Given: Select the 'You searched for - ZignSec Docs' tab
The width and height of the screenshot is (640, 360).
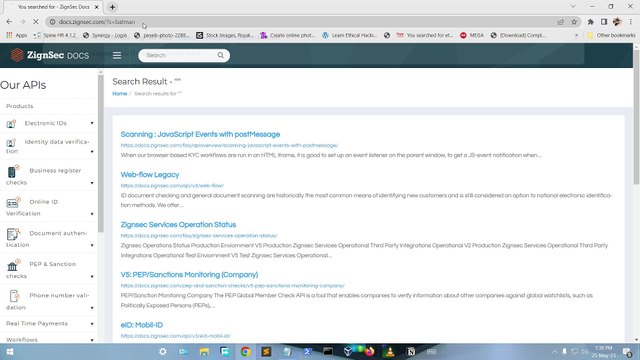Looking at the screenshot, I should [53, 7].
